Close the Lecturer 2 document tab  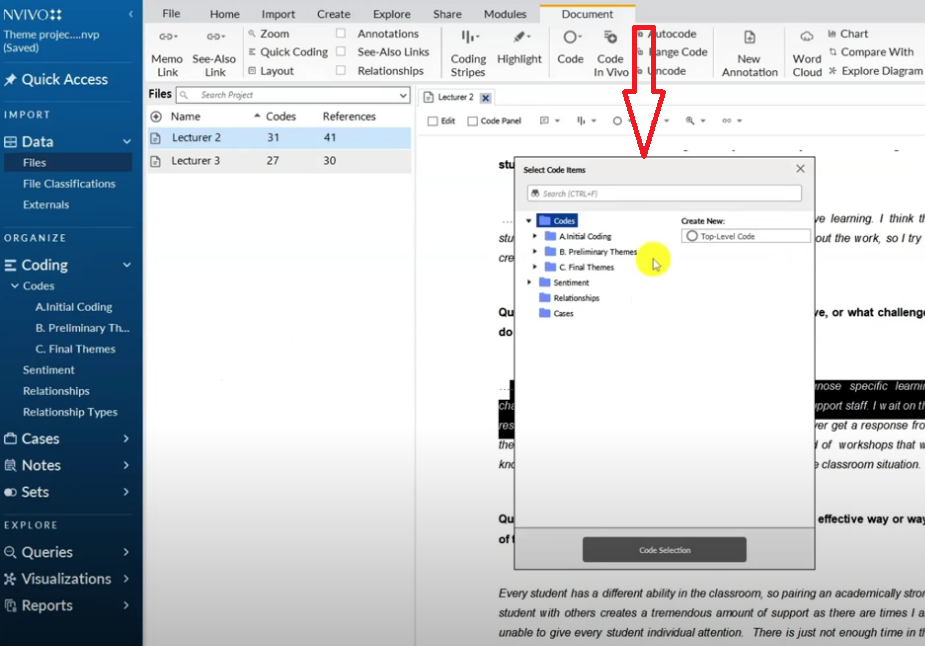486,98
